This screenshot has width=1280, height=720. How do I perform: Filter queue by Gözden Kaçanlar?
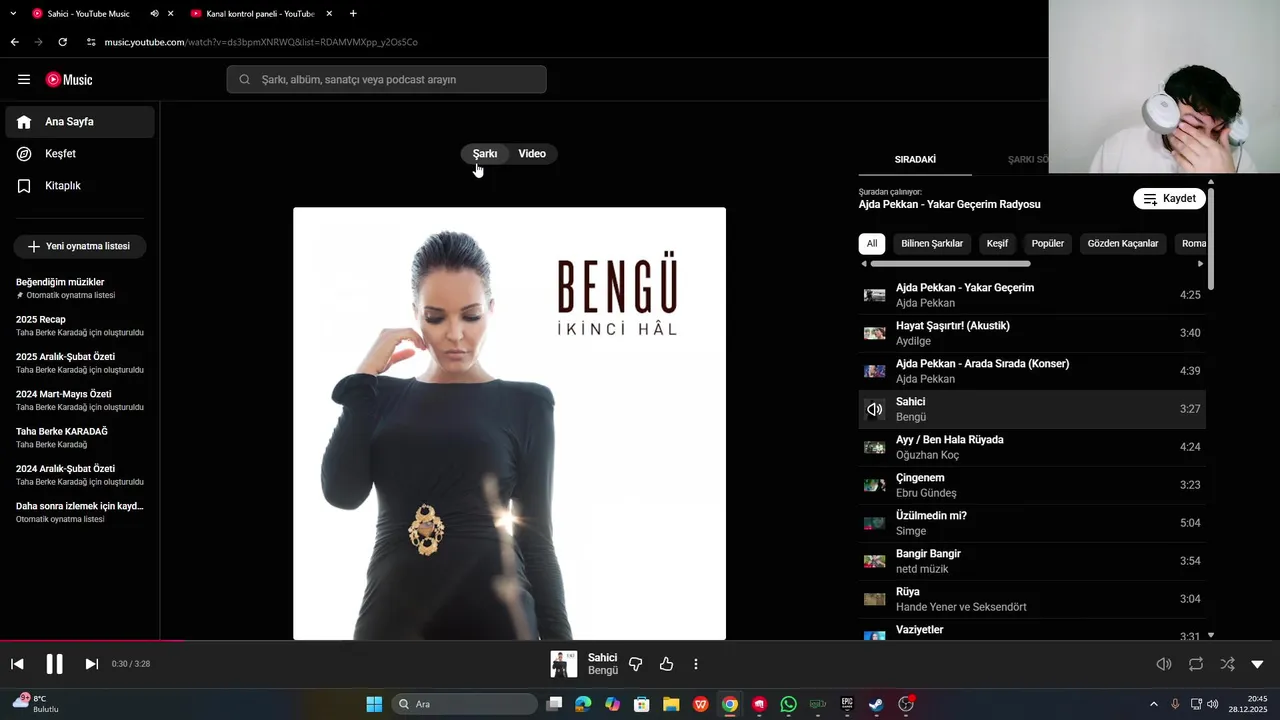pyautogui.click(x=1123, y=243)
